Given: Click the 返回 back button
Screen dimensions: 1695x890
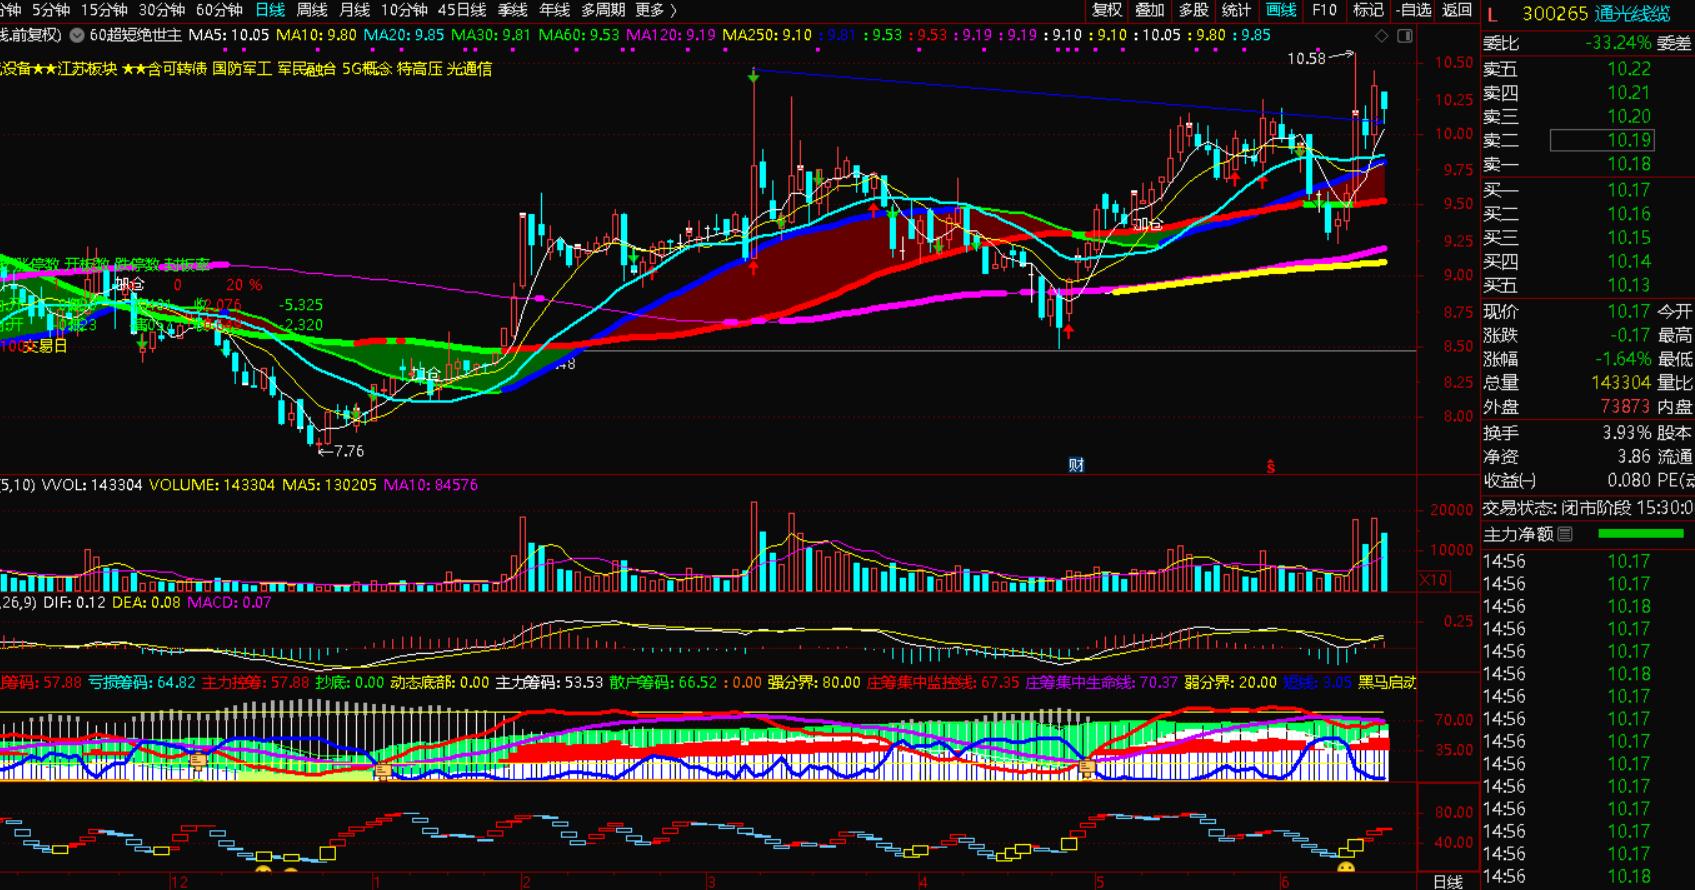Looking at the screenshot, I should tap(1457, 10).
